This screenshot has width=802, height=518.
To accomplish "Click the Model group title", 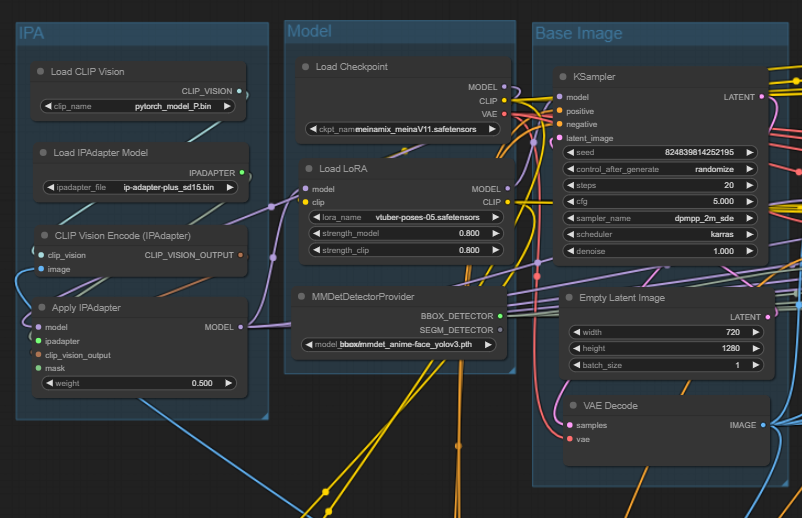I will [309, 31].
